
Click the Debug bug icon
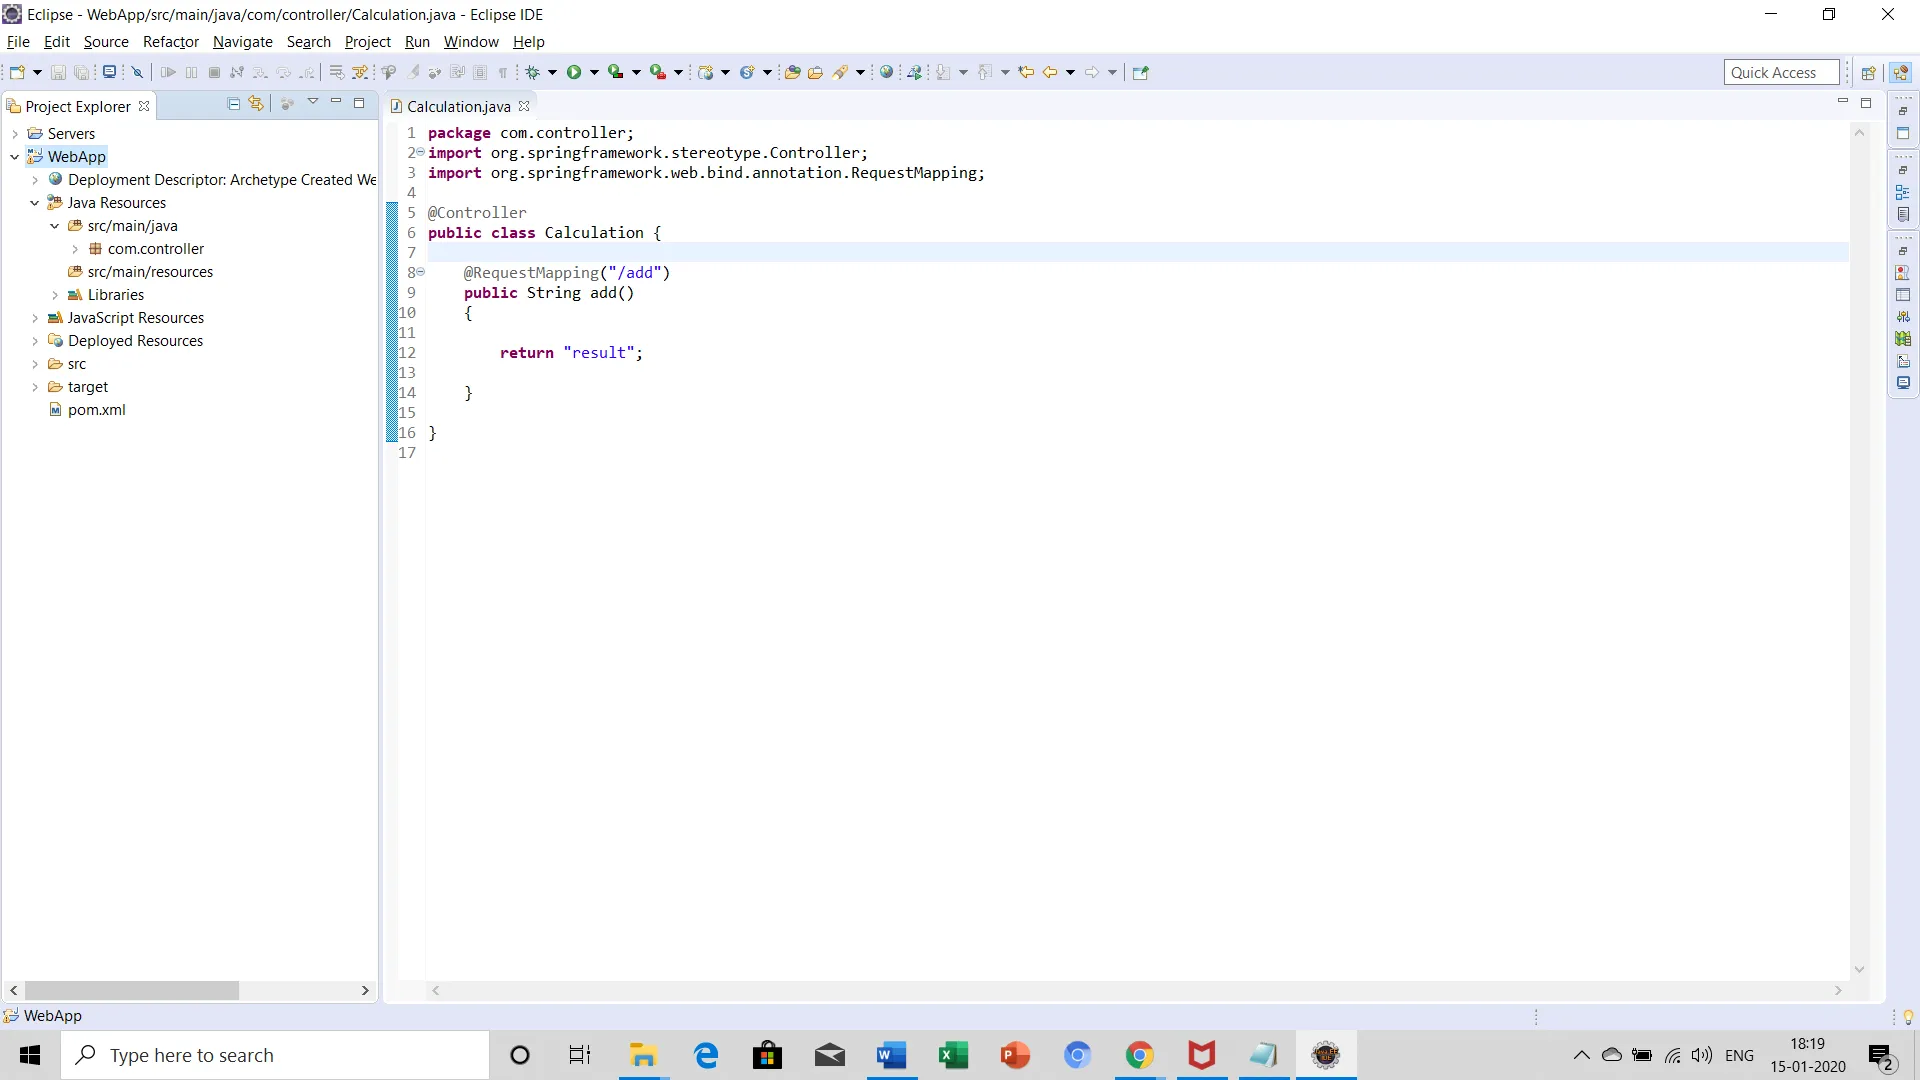[533, 72]
